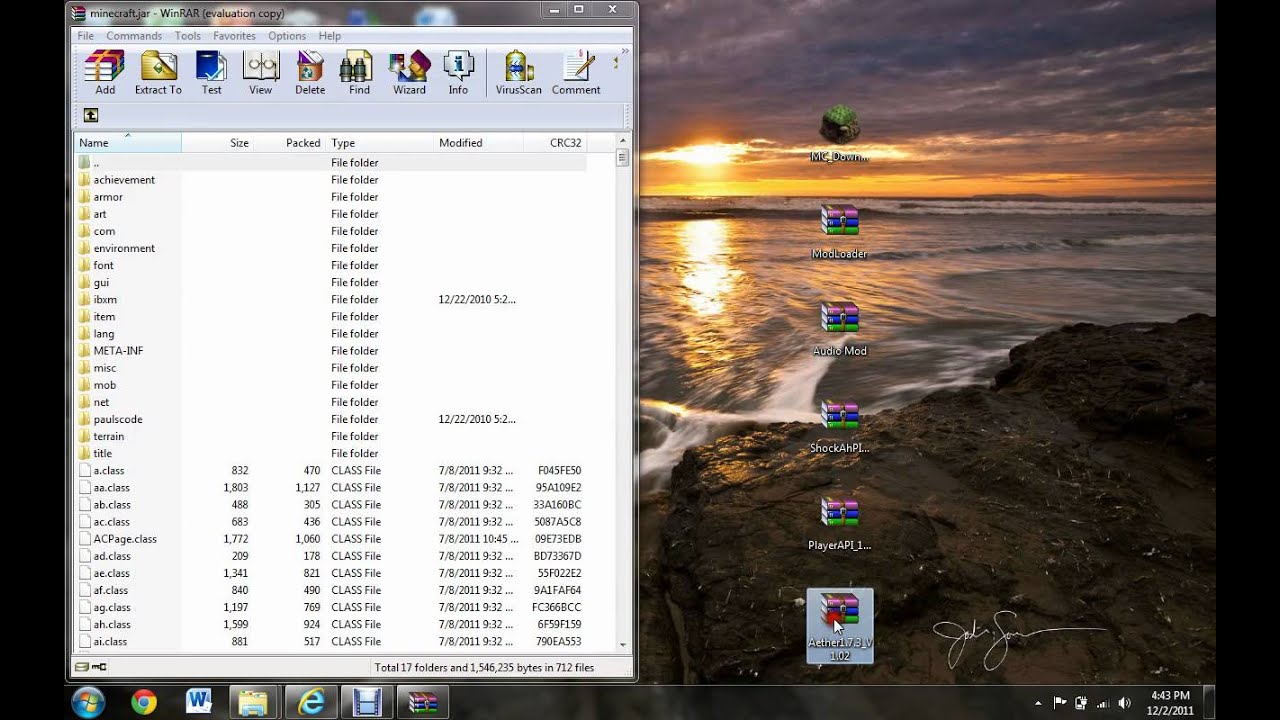Open the Favorites menu
The height and width of the screenshot is (720, 1280).
tap(234, 36)
